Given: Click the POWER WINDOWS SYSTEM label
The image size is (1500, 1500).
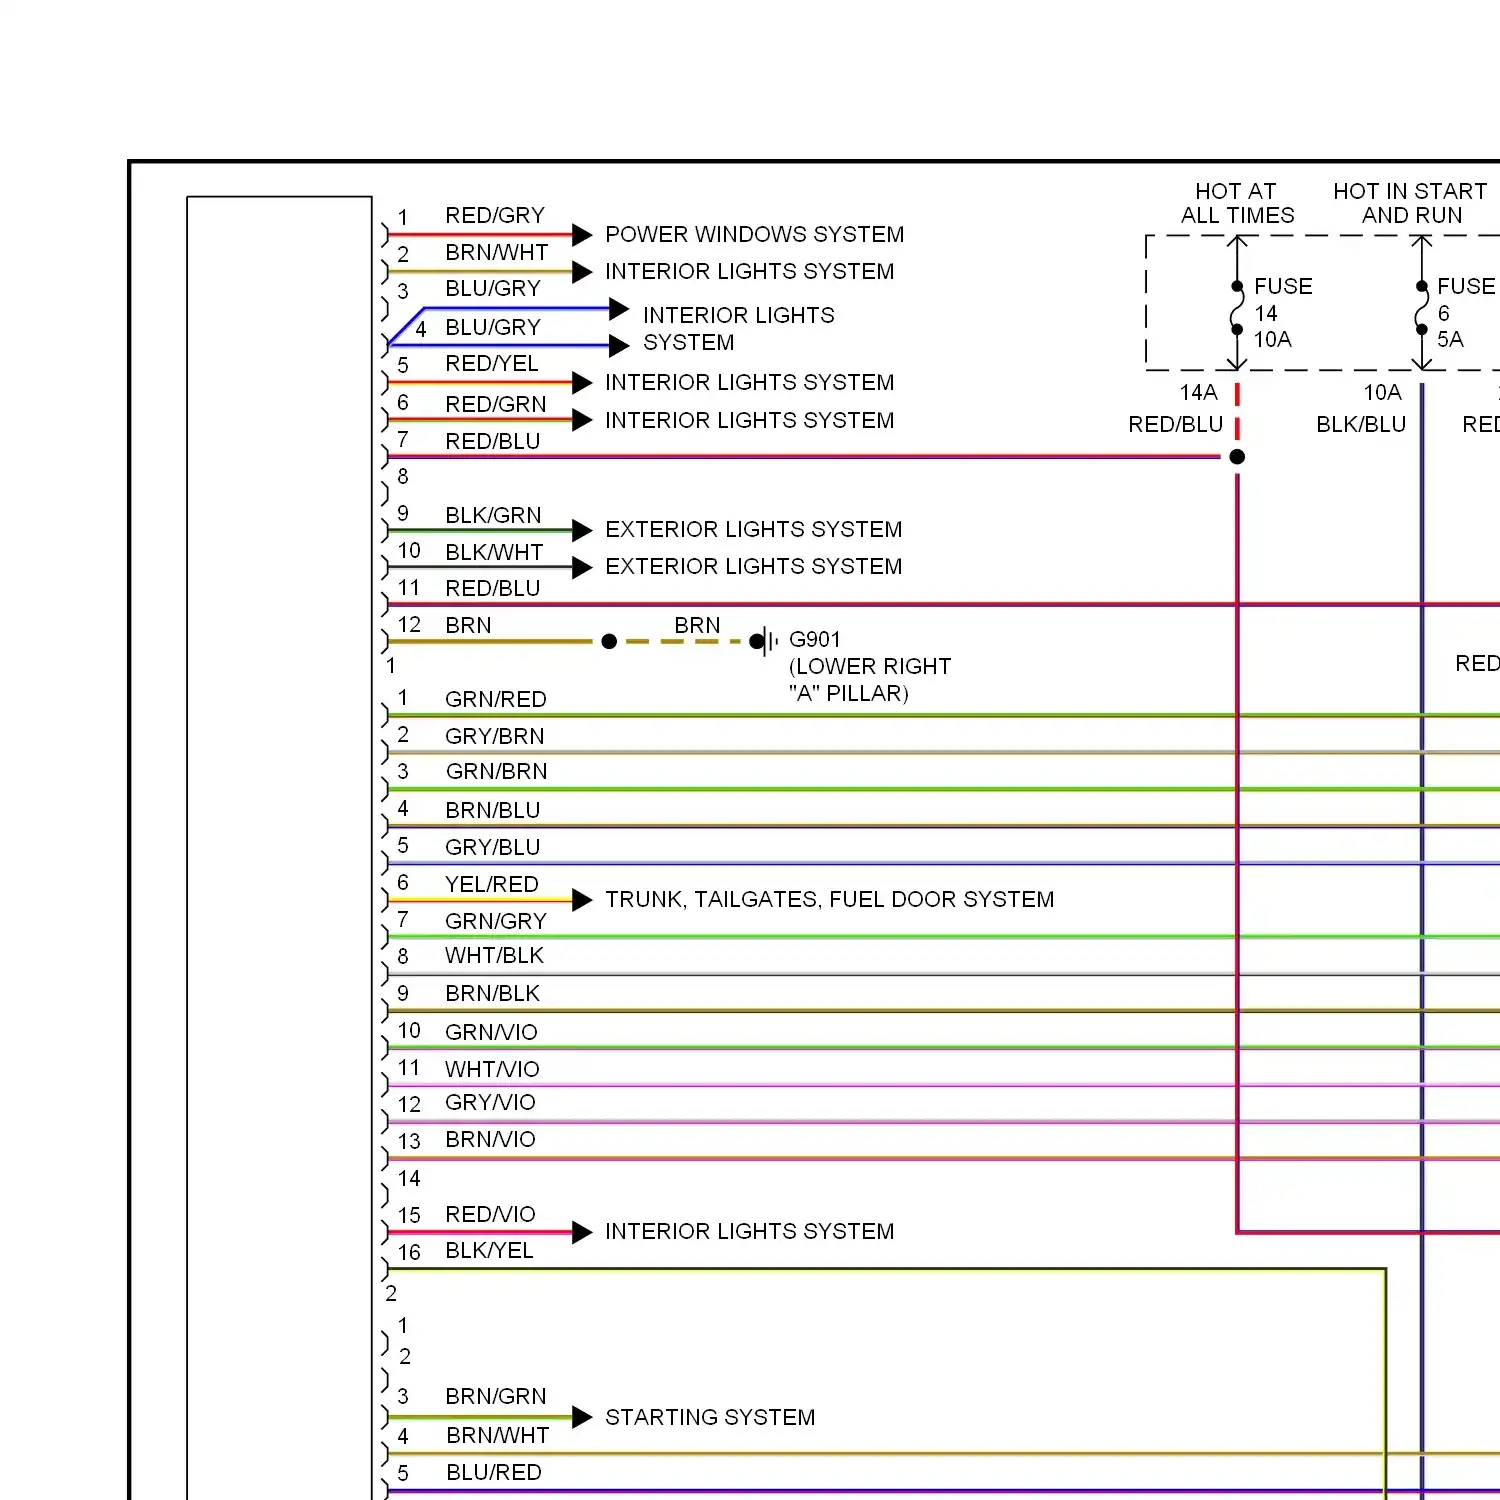Looking at the screenshot, I should (x=754, y=234).
